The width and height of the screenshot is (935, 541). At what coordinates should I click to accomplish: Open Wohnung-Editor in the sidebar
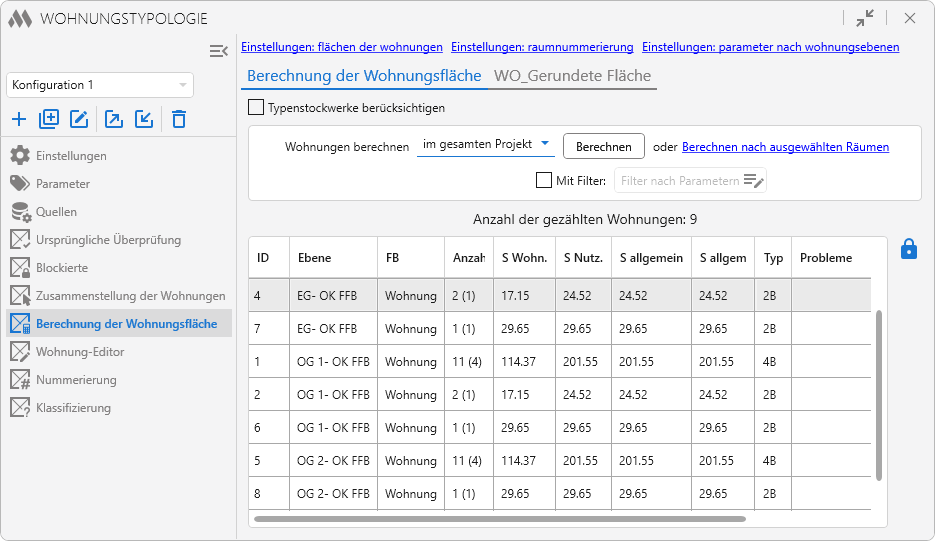point(80,352)
